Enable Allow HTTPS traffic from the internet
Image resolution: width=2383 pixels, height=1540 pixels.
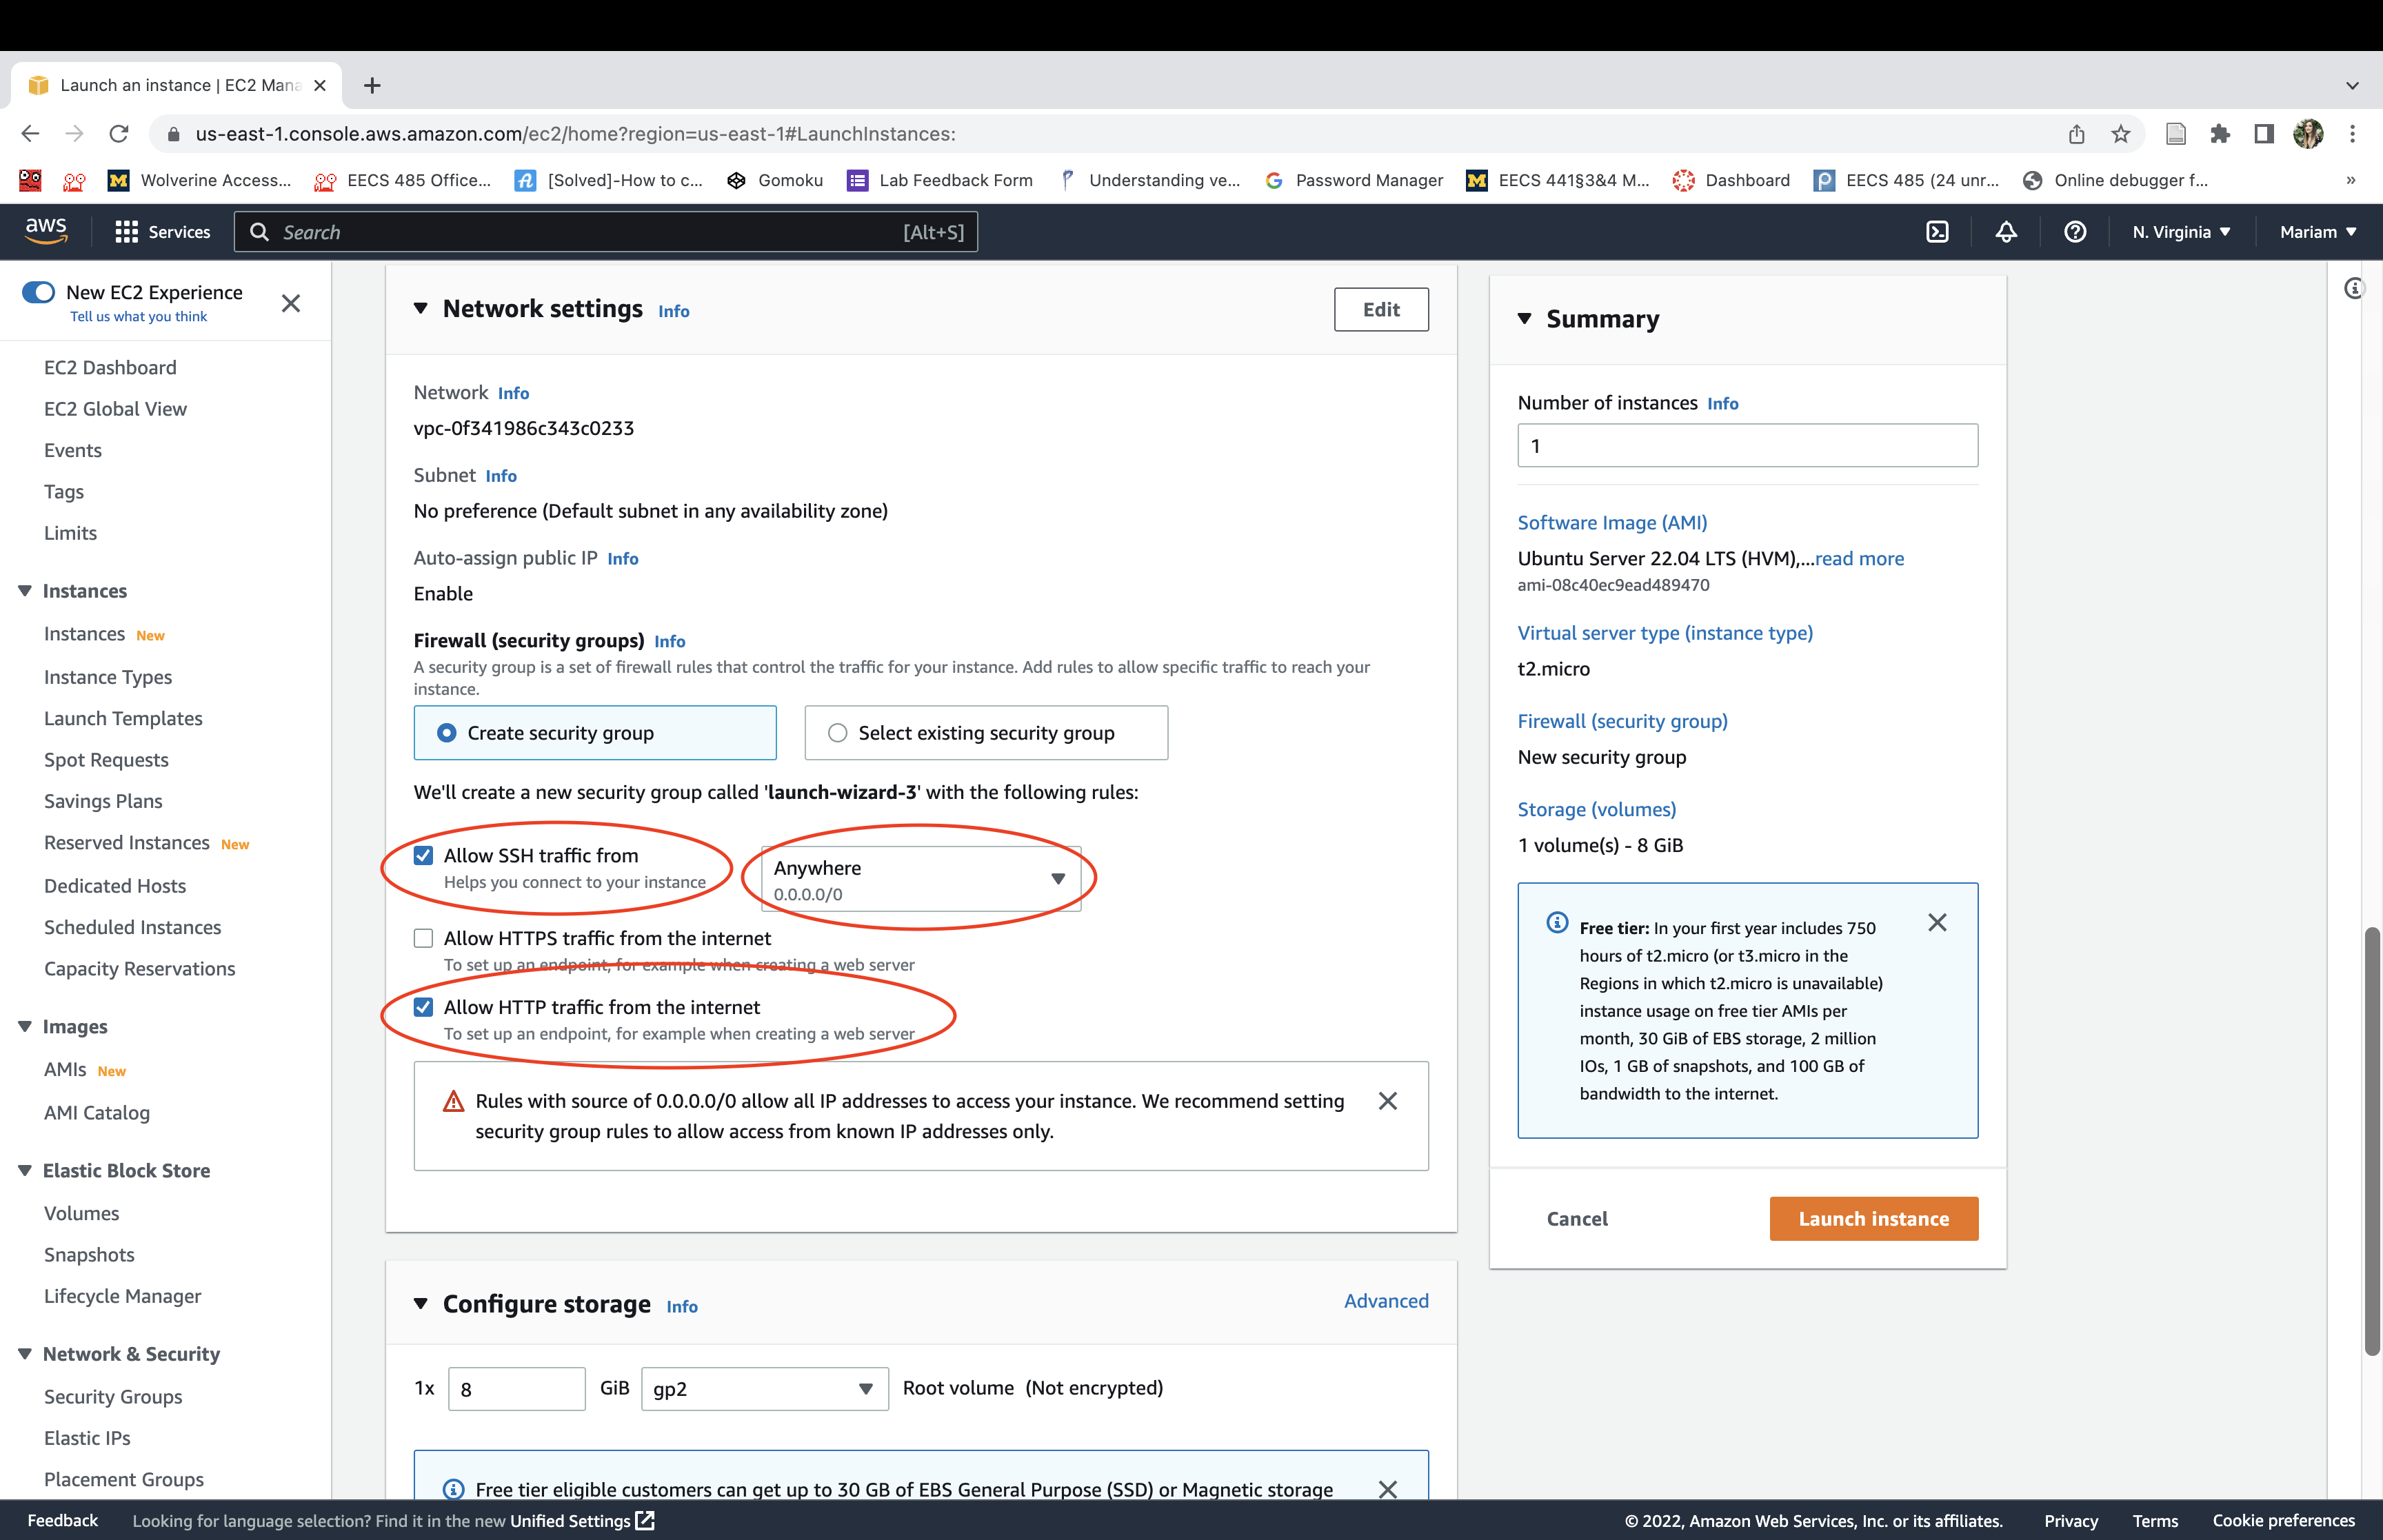pos(424,938)
